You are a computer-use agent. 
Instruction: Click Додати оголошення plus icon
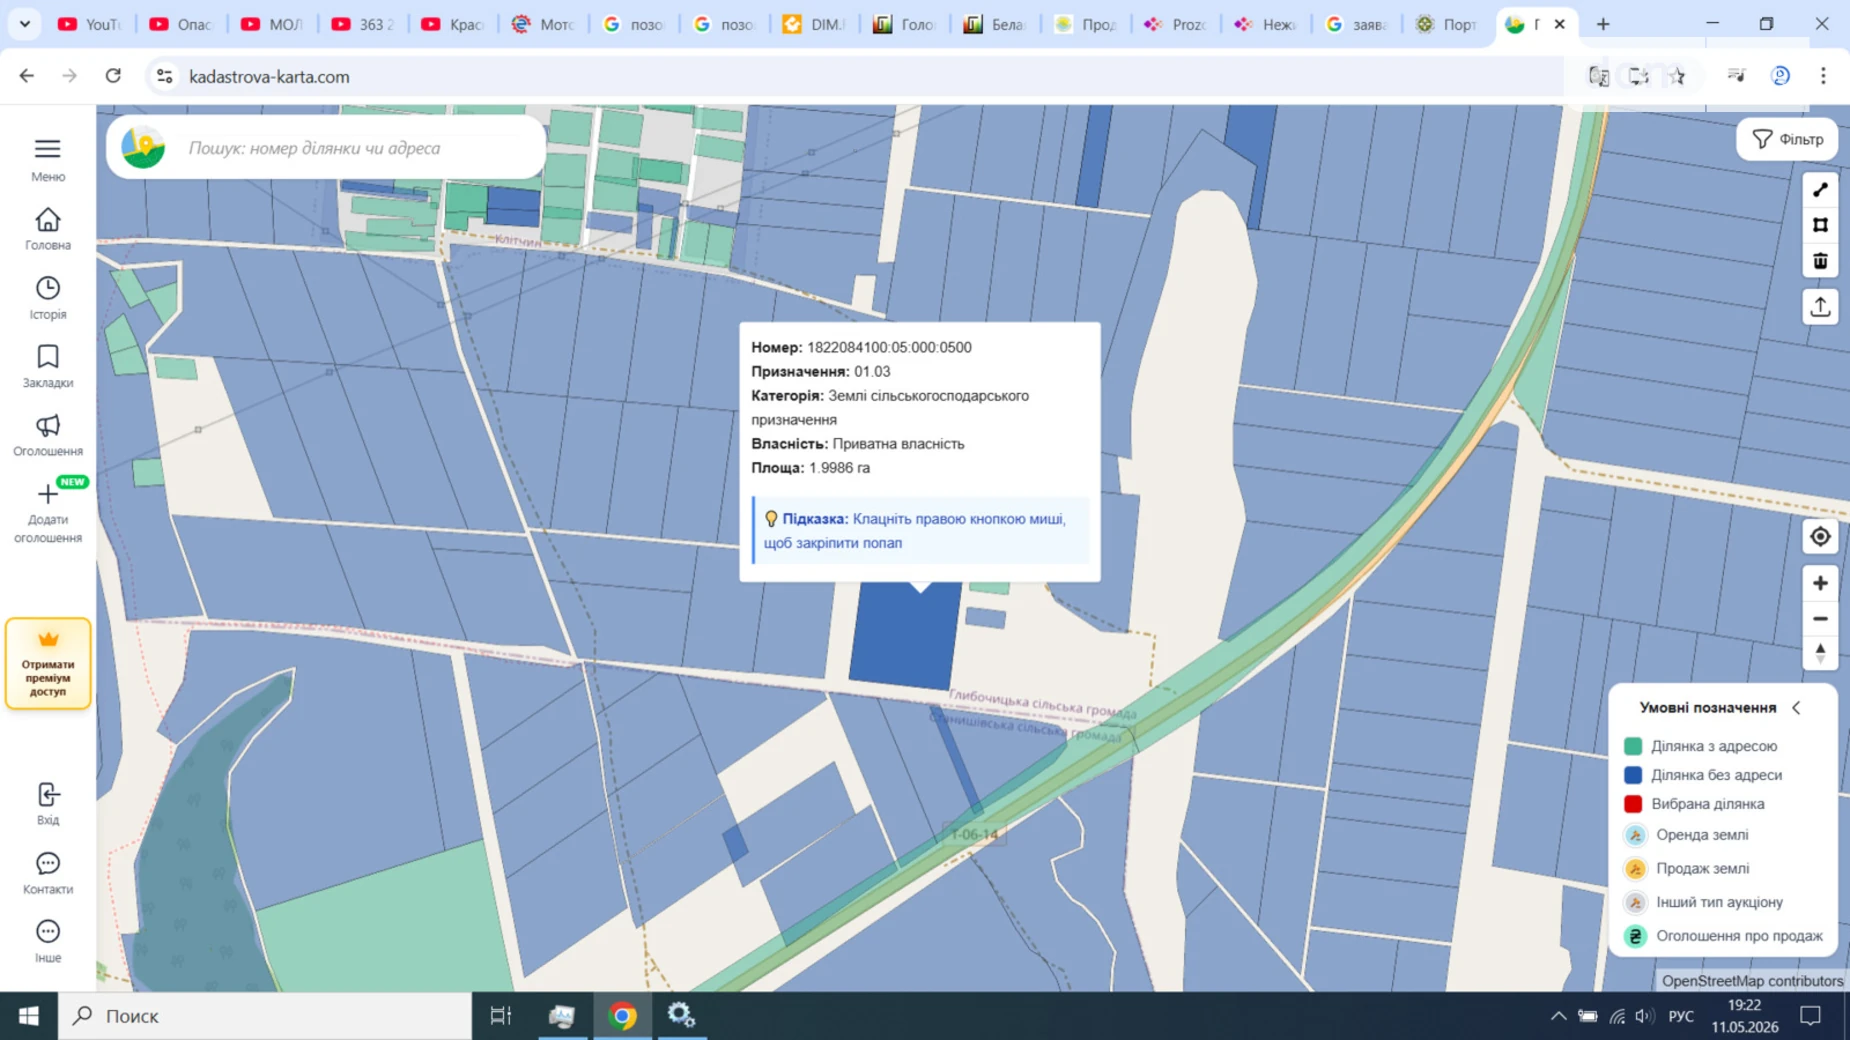point(47,494)
